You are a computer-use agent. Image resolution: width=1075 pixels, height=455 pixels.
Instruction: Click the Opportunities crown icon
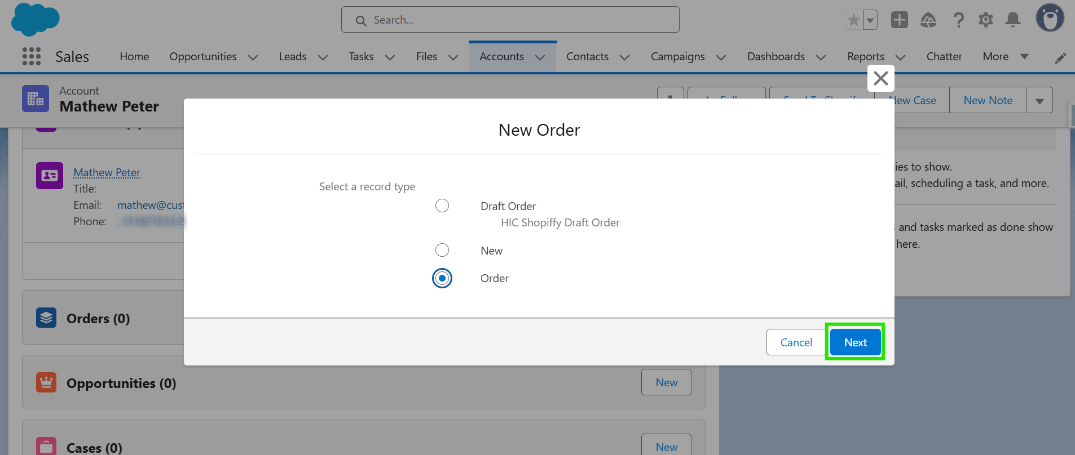point(46,383)
